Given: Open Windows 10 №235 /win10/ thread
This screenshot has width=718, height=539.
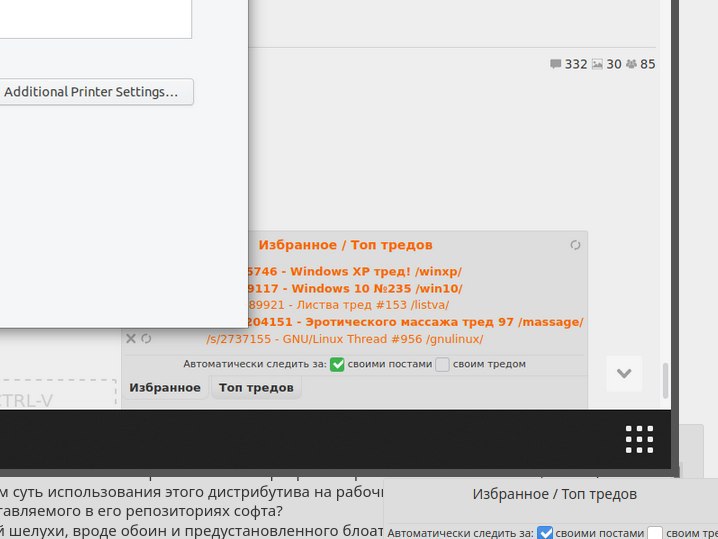Looking at the screenshot, I should click(x=355, y=289).
